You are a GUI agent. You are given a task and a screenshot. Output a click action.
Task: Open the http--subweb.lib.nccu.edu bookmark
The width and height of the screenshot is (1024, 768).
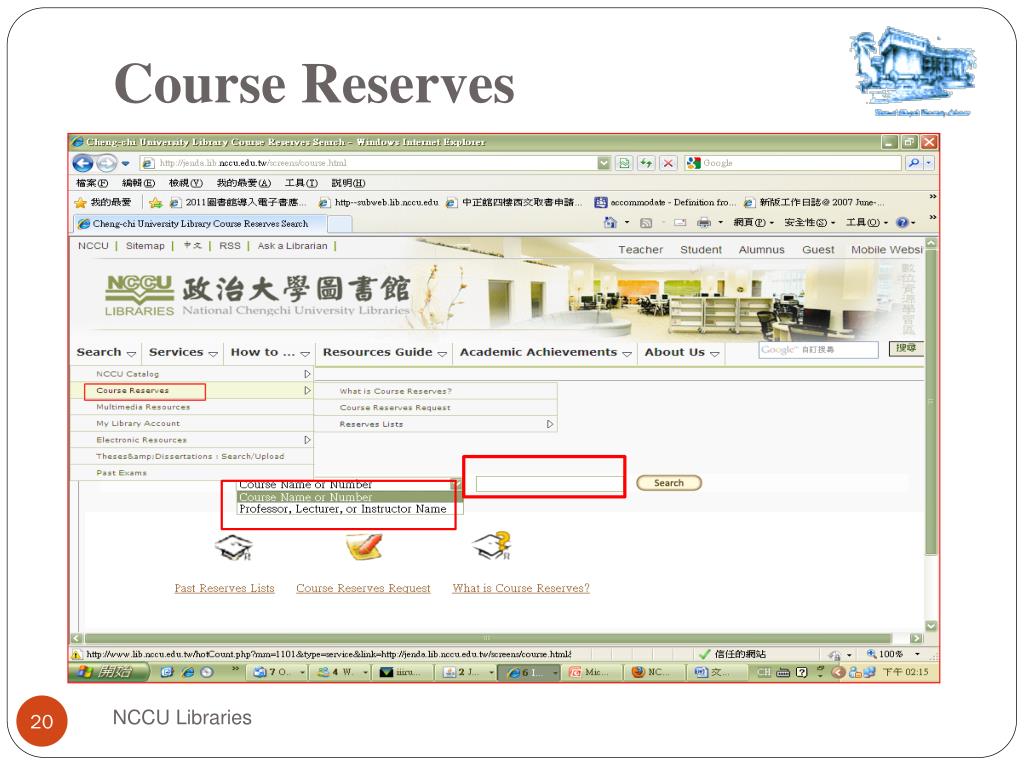(379, 202)
